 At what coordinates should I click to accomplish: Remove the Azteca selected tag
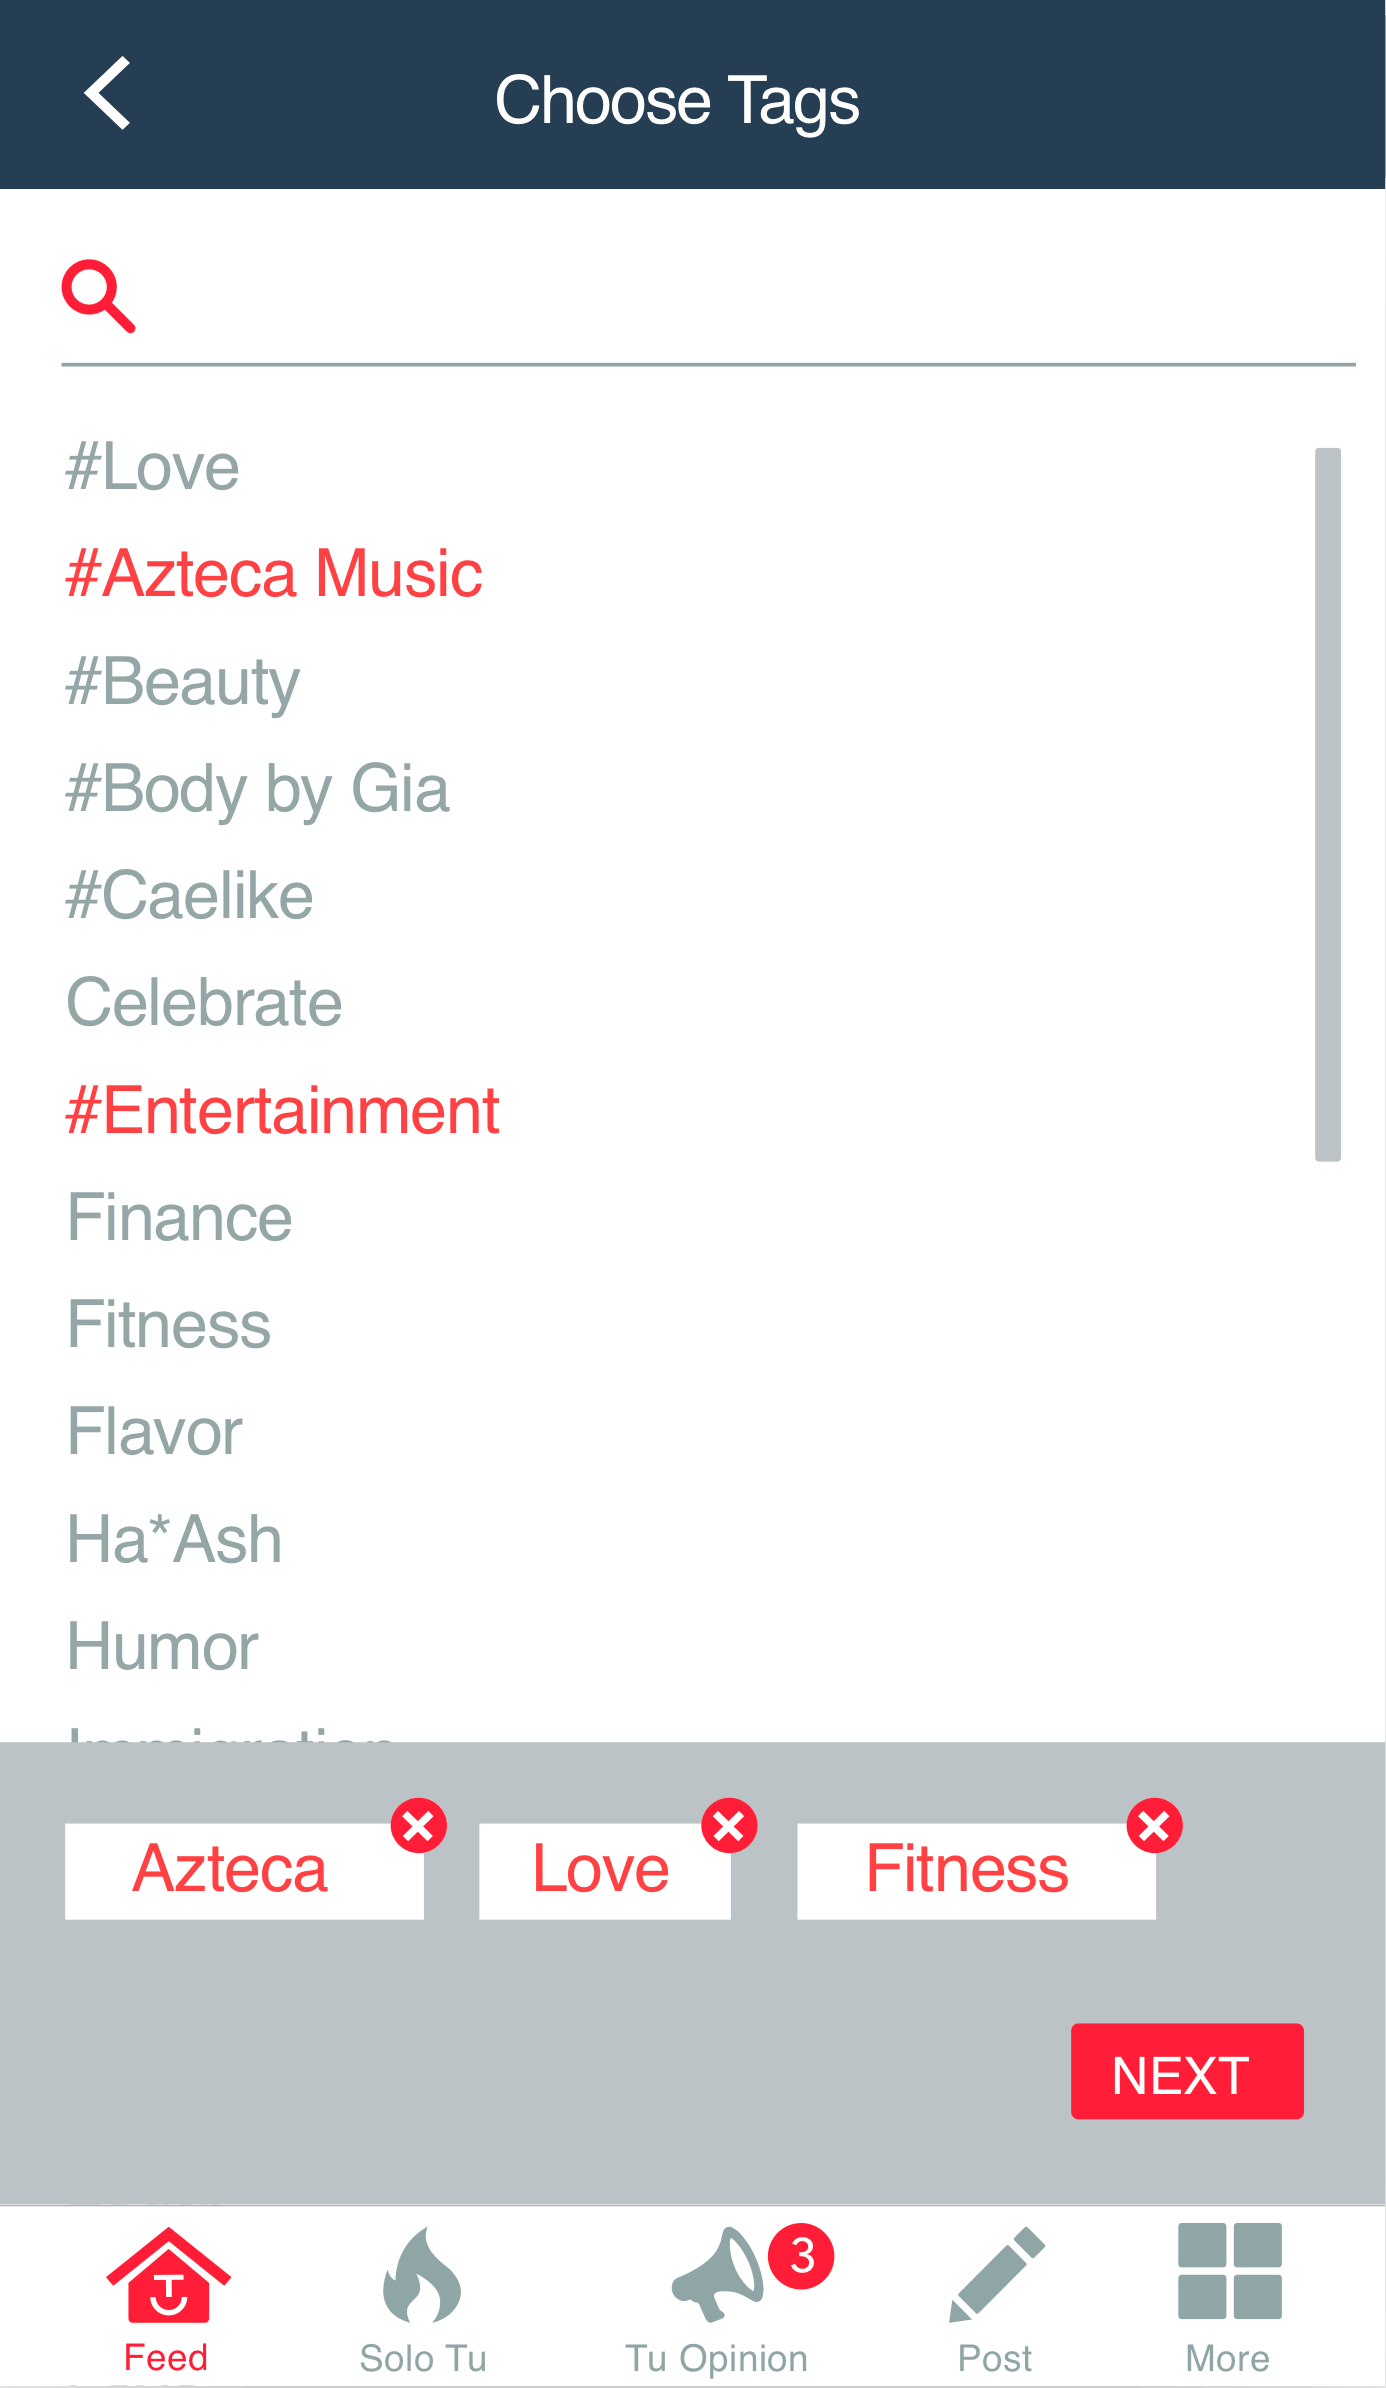pyautogui.click(x=418, y=1826)
